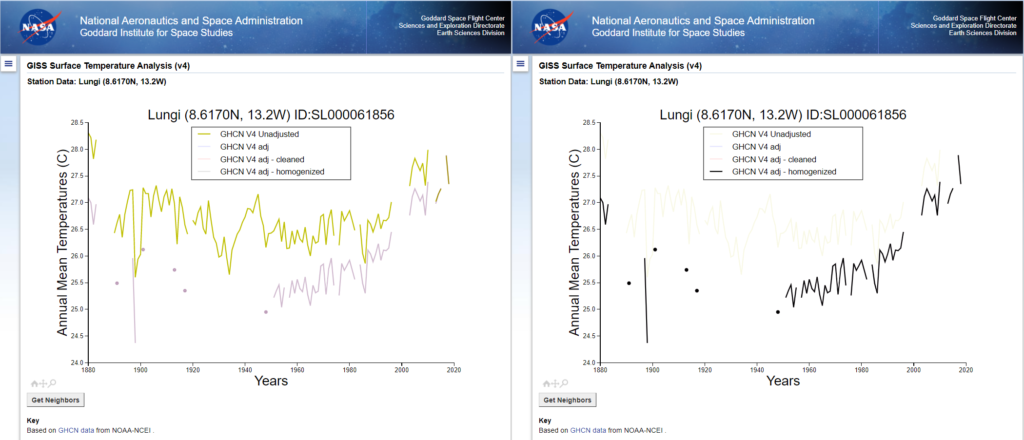Open Goddard Space Flight Center link in left header
The height and width of the screenshot is (440, 1024).
click(x=464, y=18)
